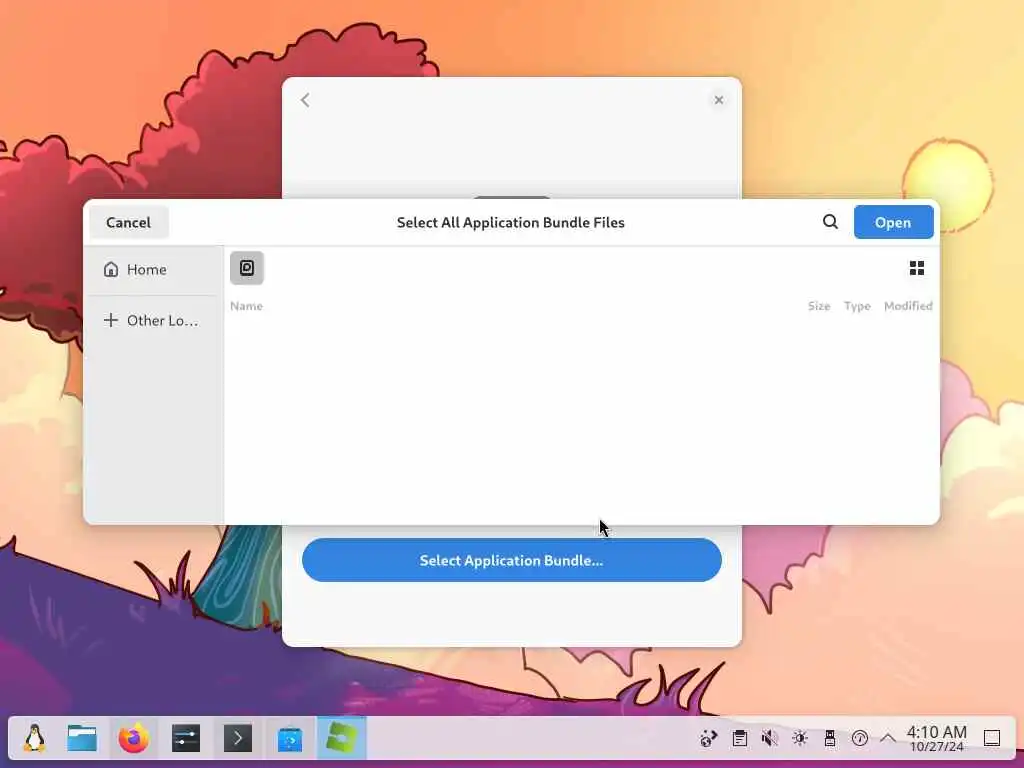The height and width of the screenshot is (768, 1024).
Task: Open the file manager from taskbar
Action: pyautogui.click(x=82, y=739)
